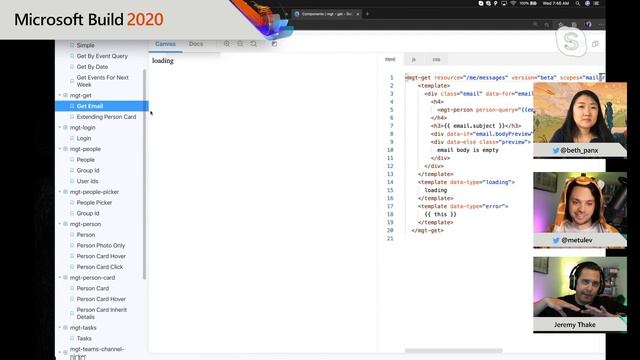Open the Person Photo Only story

101,245
